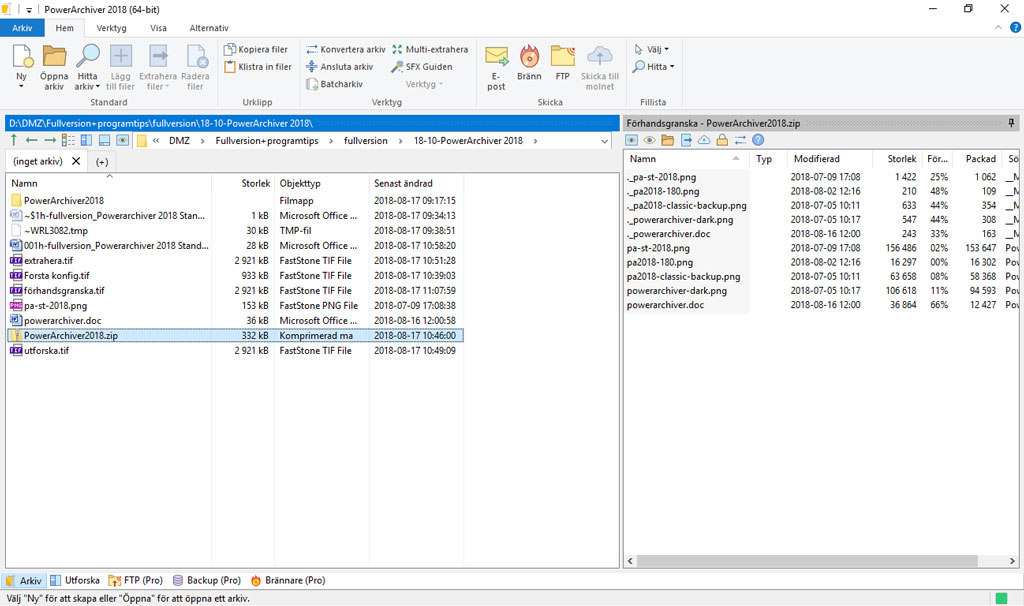The width and height of the screenshot is (1024, 606).
Task: Open the FTP send tool
Action: tap(562, 63)
